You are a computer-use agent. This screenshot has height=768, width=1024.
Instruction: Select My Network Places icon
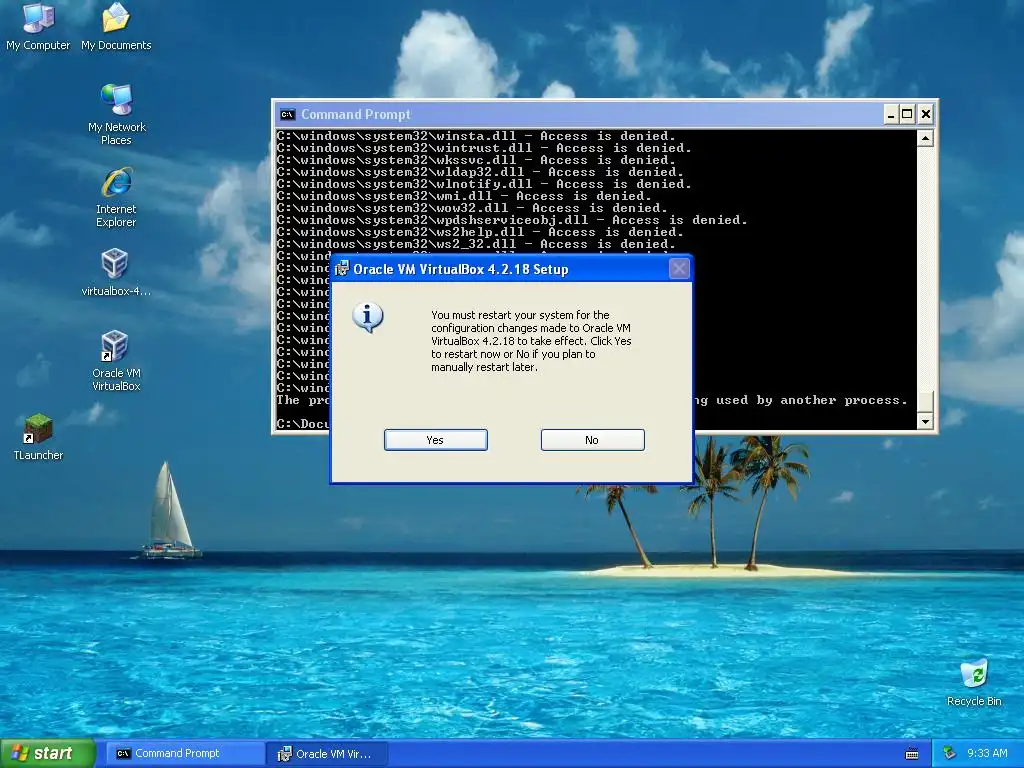pos(116,114)
